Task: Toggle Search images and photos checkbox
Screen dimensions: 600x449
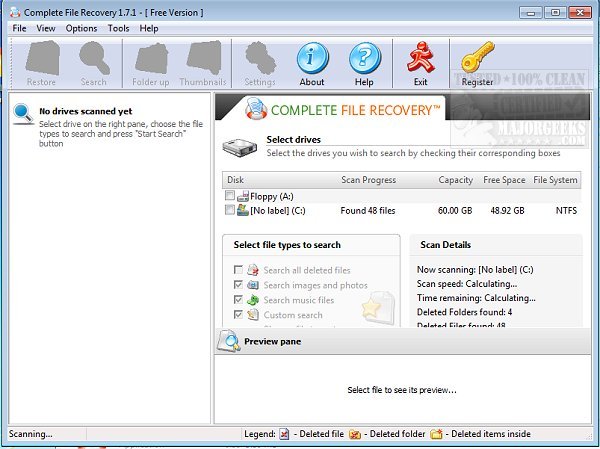Action: (x=238, y=285)
